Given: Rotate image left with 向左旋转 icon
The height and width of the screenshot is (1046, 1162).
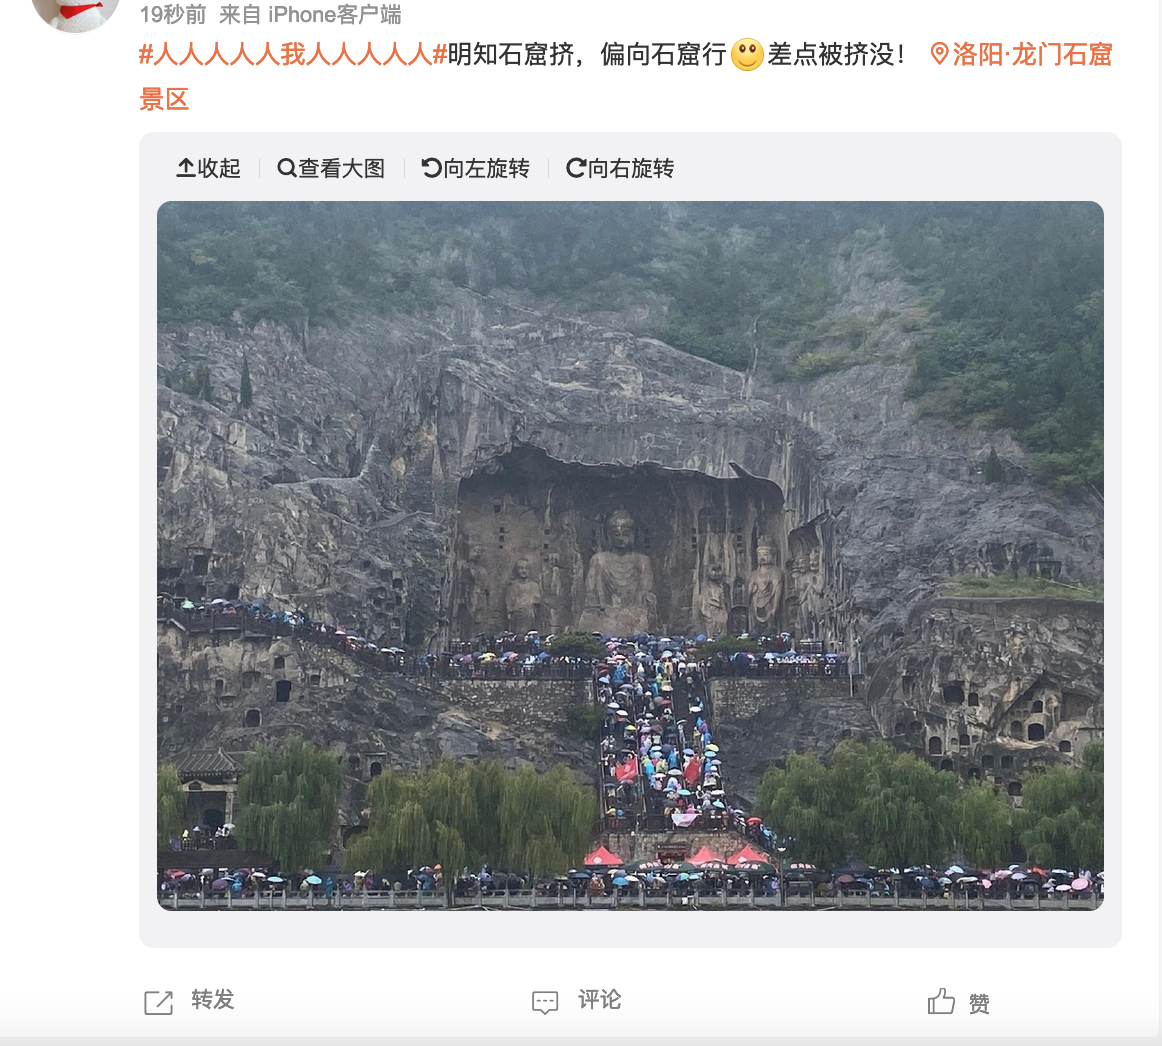Looking at the screenshot, I should click(431, 168).
